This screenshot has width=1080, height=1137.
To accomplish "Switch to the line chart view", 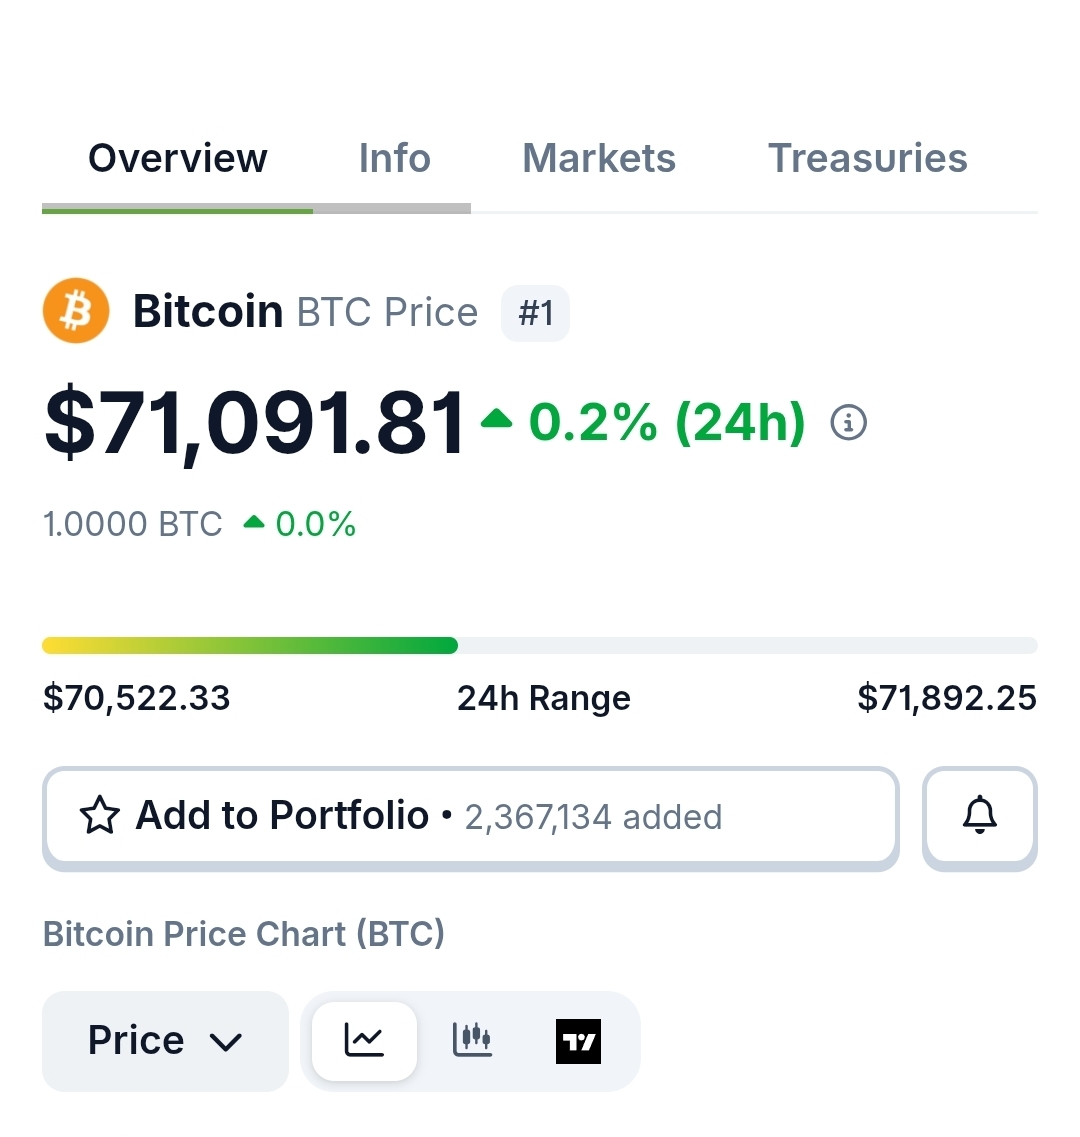I will [364, 1041].
